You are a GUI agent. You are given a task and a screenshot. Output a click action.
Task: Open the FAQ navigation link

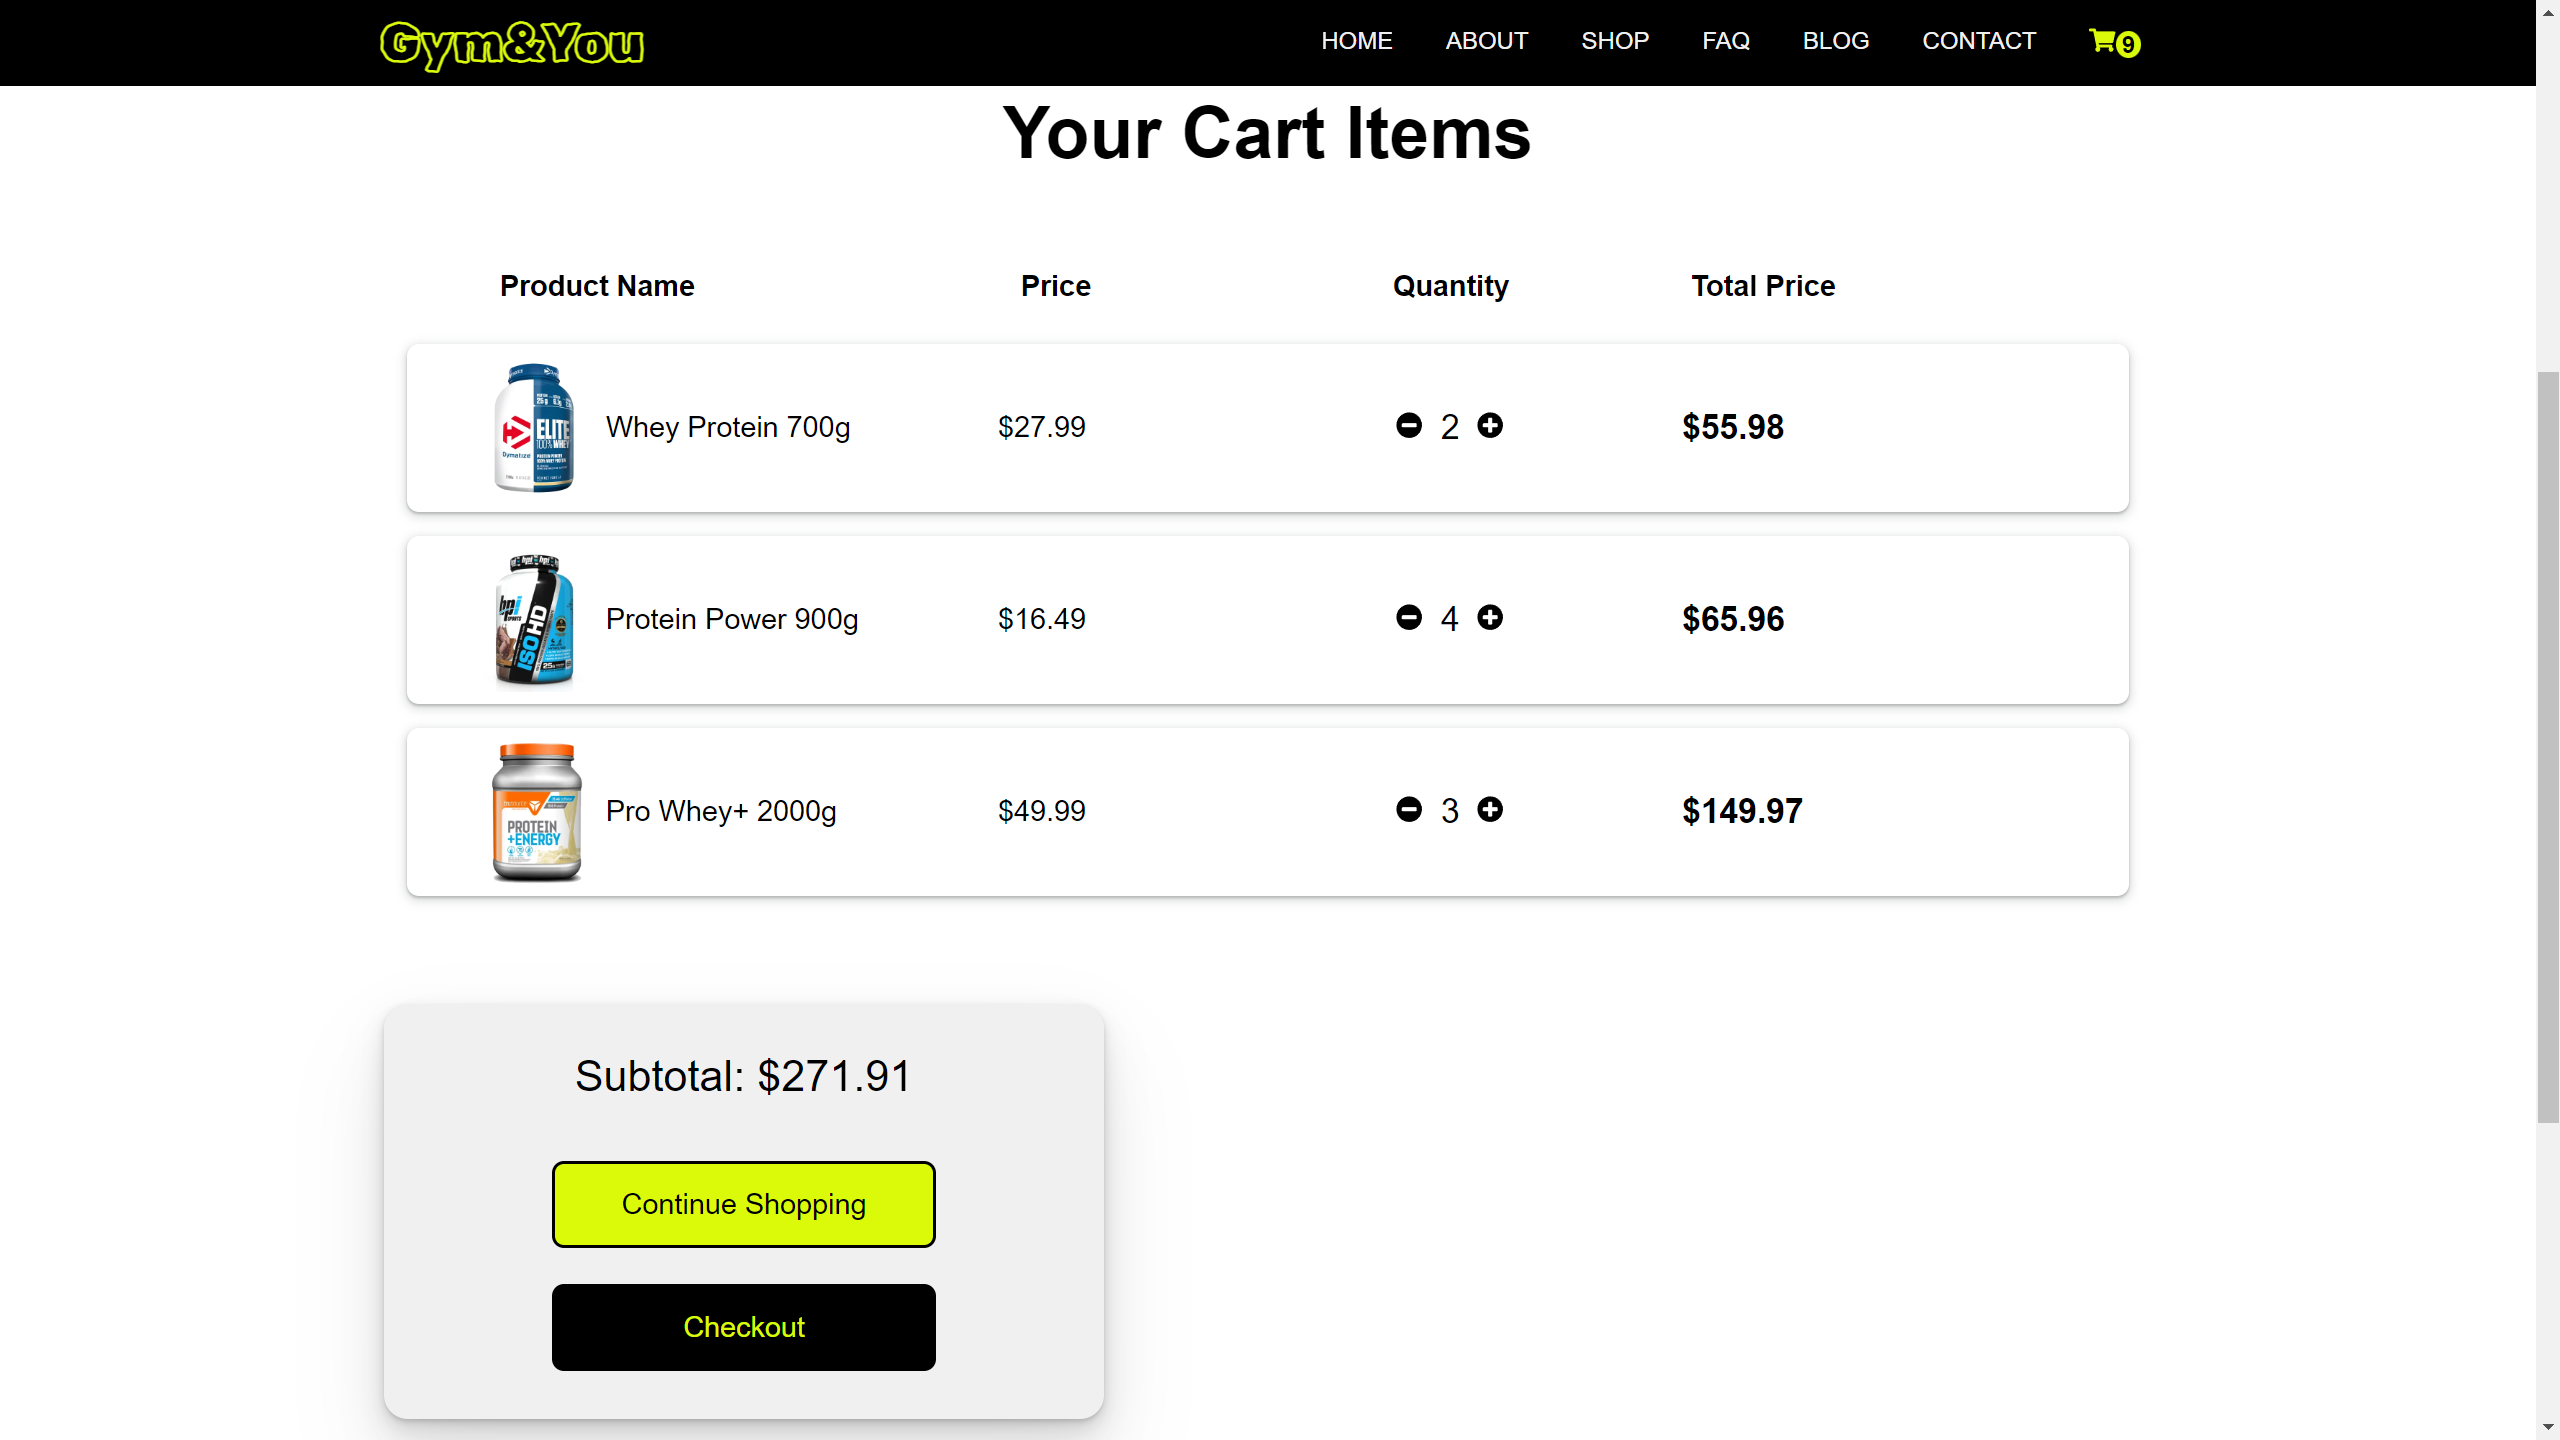(x=1725, y=41)
